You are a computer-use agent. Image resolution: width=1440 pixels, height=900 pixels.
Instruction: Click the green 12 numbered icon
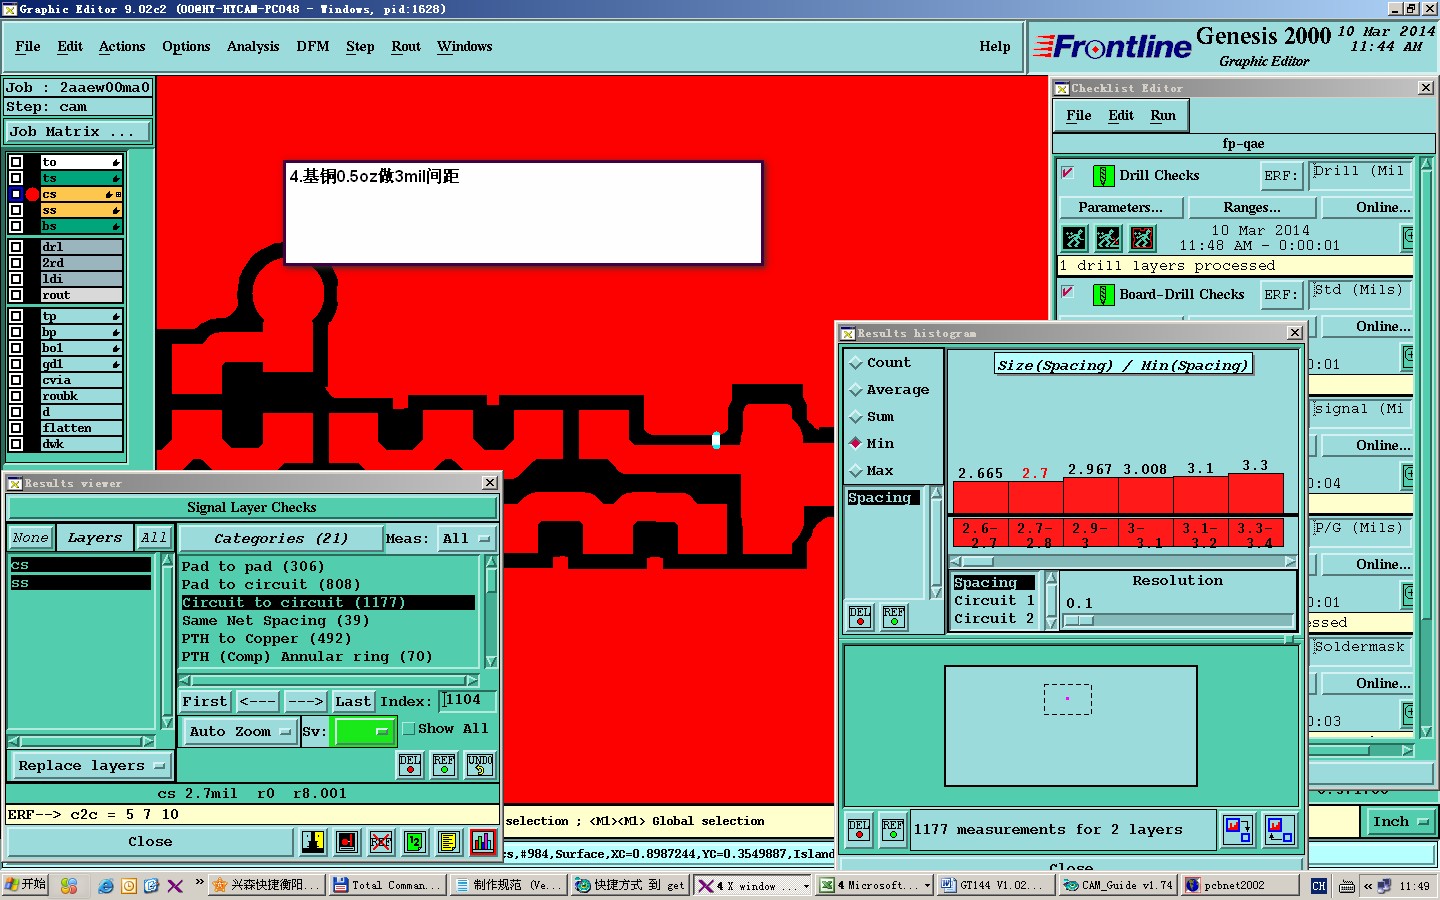pyautogui.click(x=415, y=842)
